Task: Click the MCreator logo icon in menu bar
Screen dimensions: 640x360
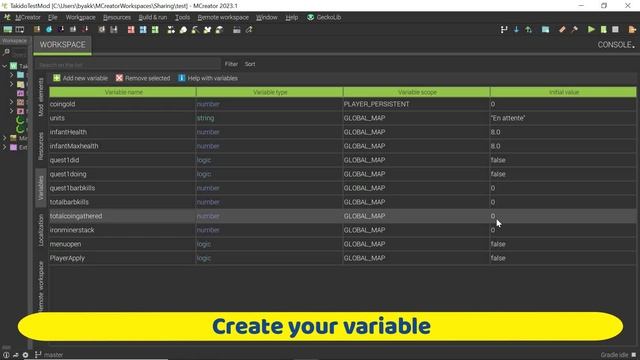Action: pyautogui.click(x=7, y=17)
